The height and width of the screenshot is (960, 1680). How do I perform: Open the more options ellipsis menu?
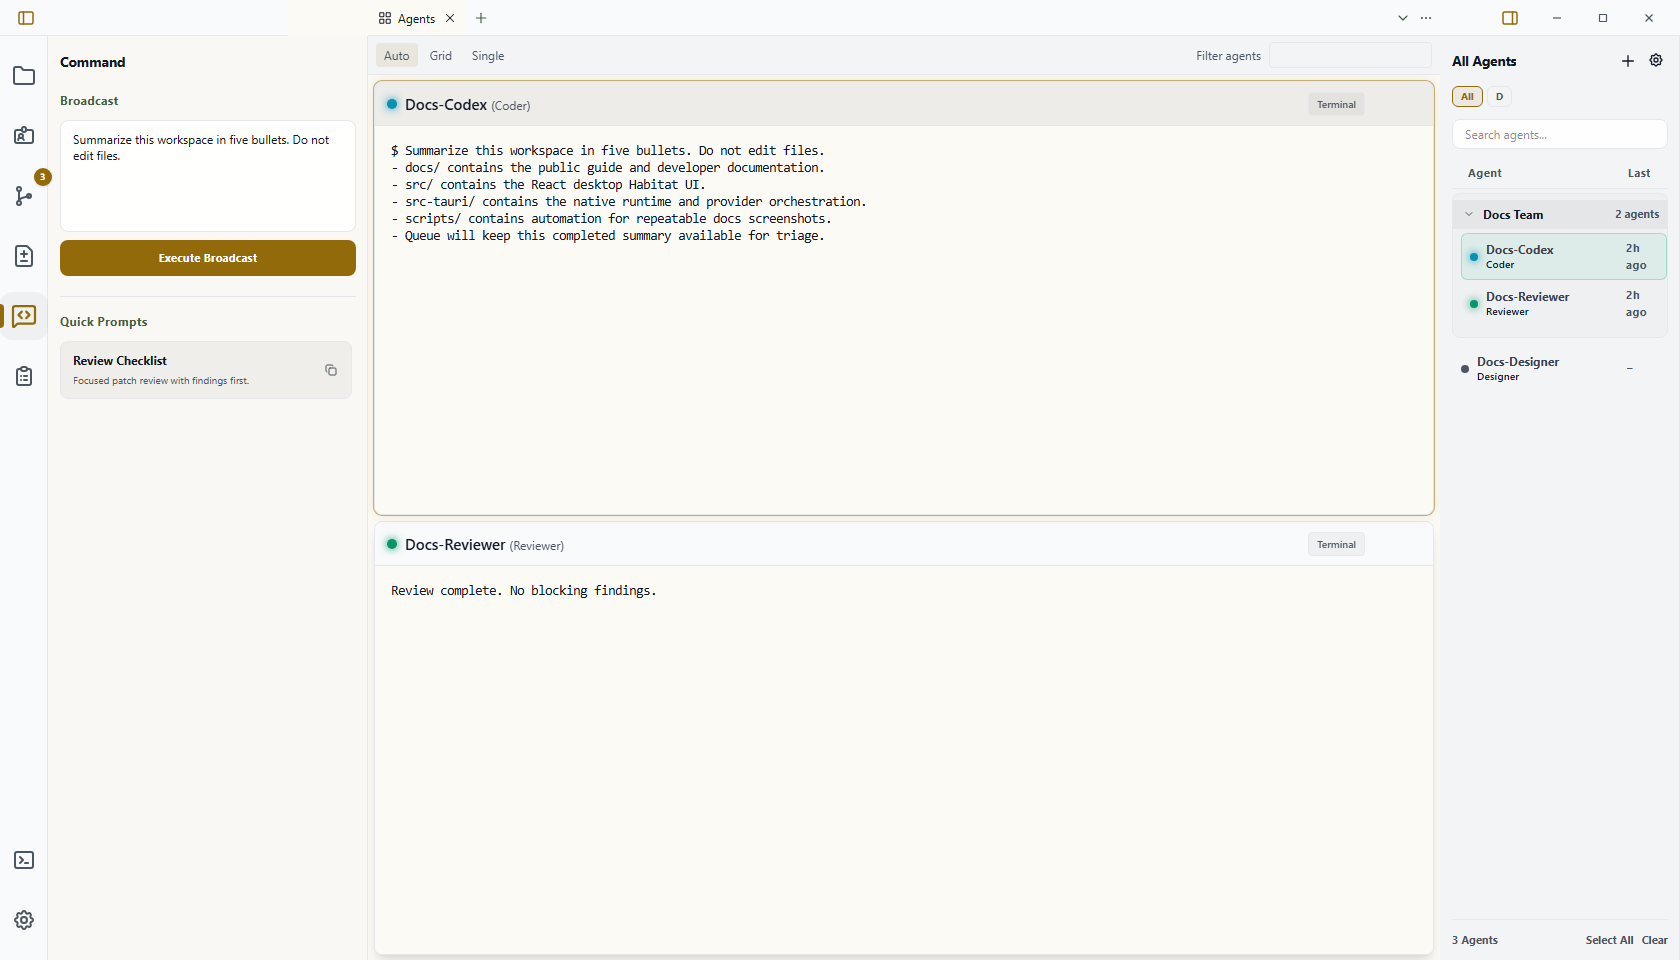[x=1426, y=18]
